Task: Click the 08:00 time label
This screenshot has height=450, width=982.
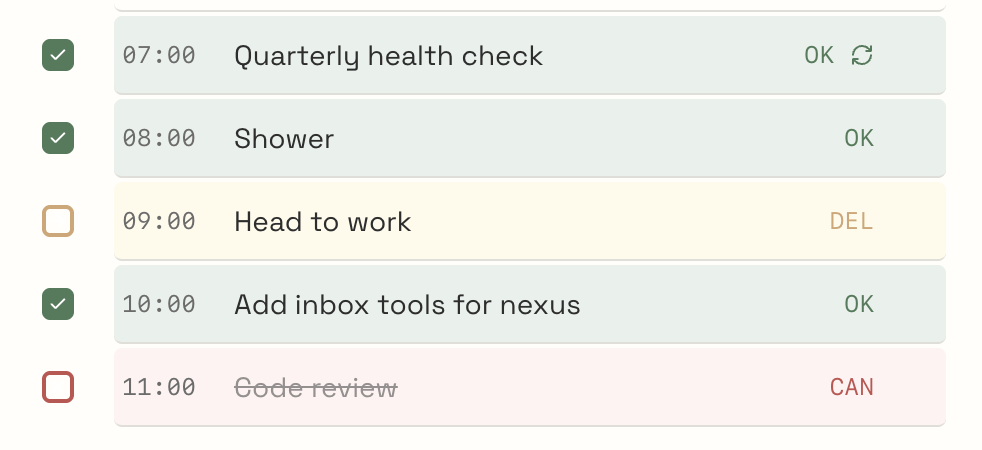Action: click(159, 138)
